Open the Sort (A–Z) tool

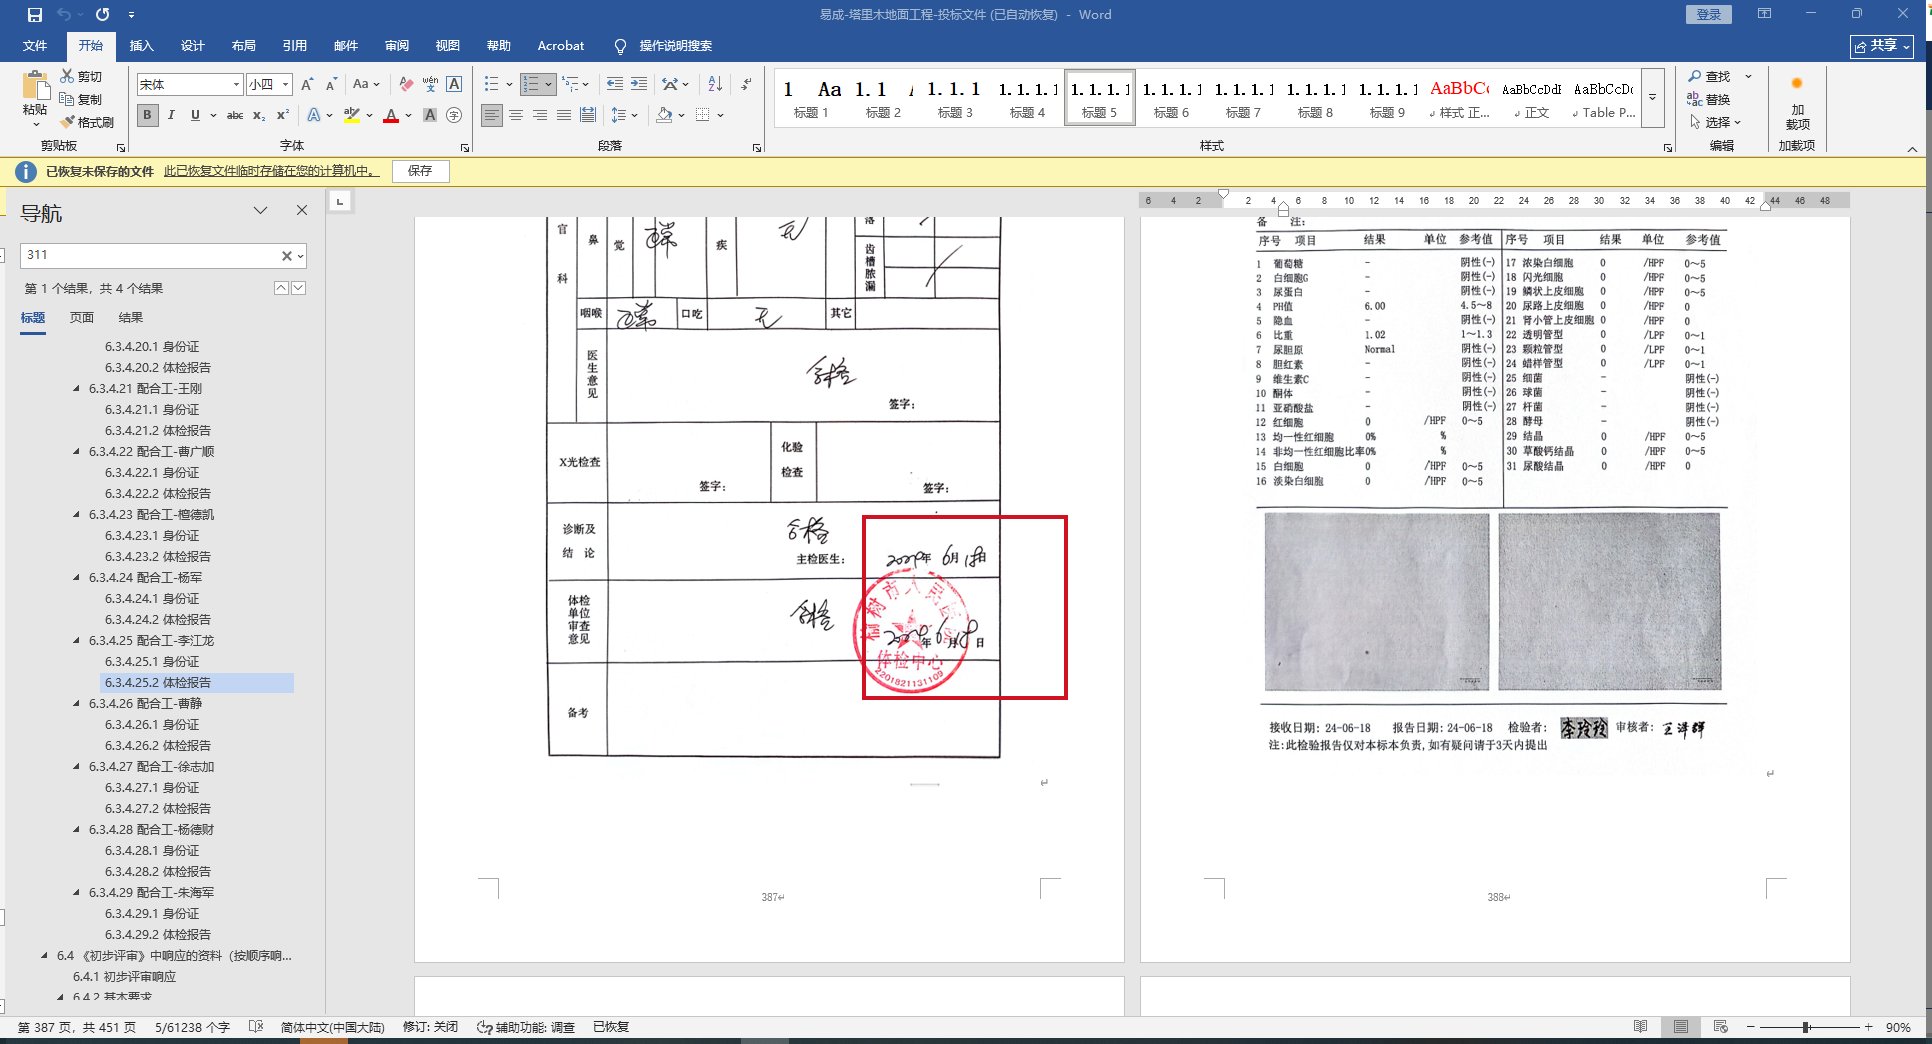click(x=715, y=85)
